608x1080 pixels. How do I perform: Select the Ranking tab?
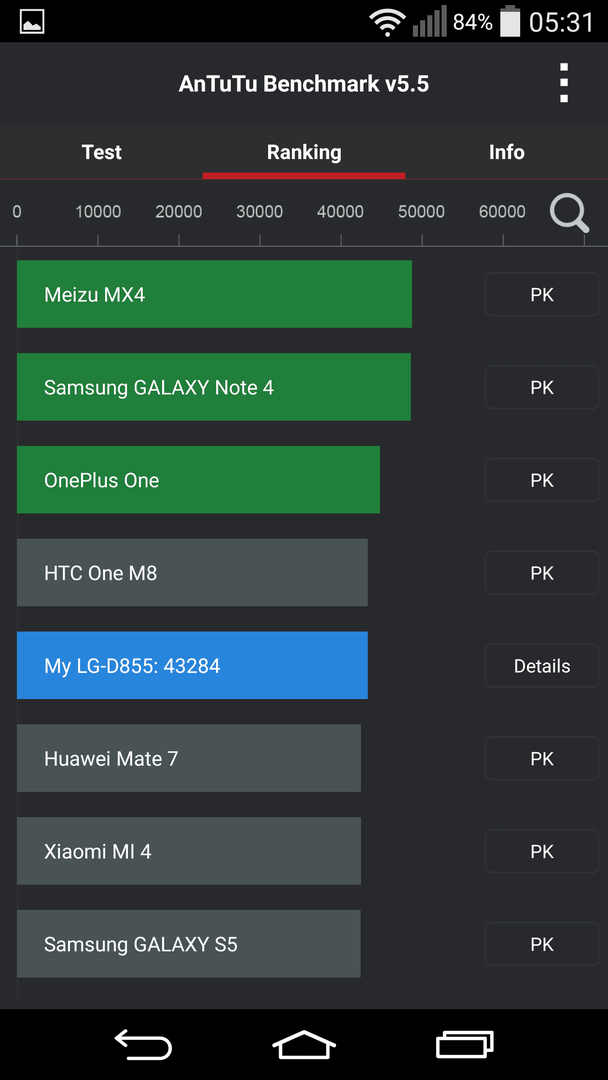[x=304, y=152]
